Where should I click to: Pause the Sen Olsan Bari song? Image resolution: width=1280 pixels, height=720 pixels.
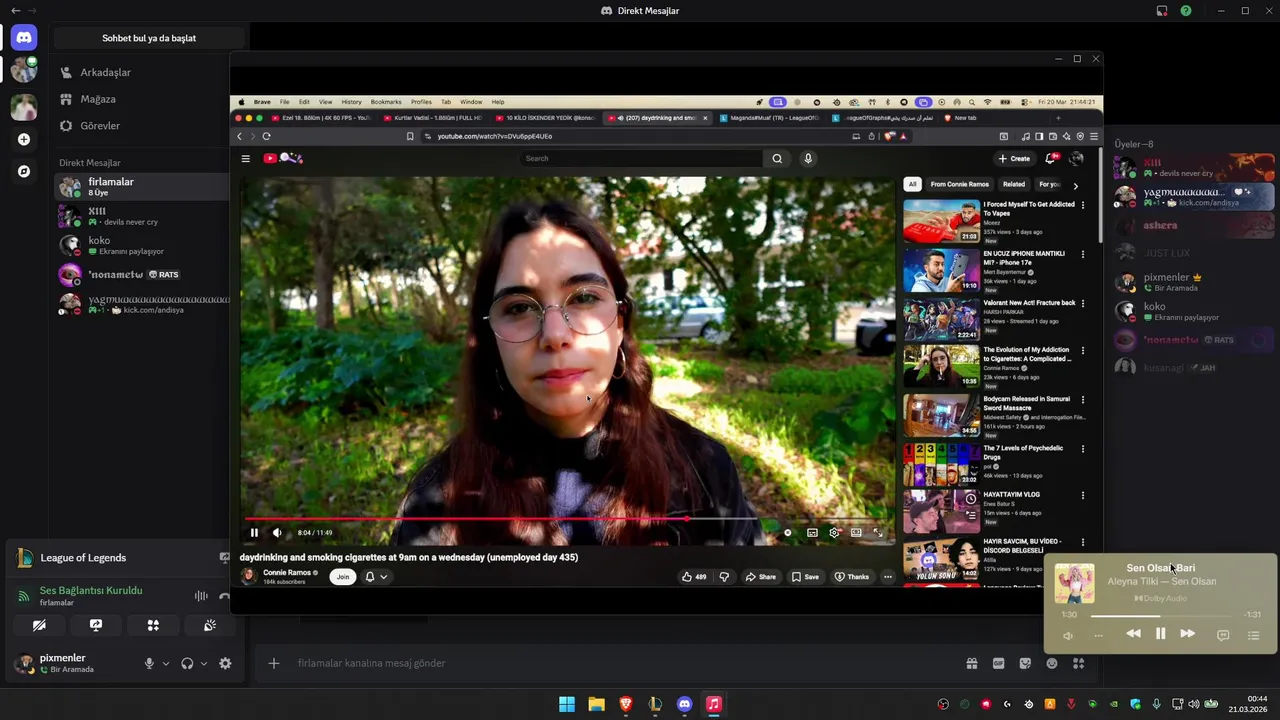(x=1160, y=633)
